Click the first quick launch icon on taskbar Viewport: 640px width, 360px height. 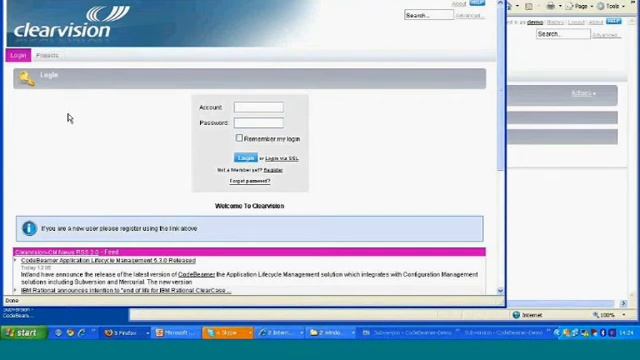coord(58,333)
